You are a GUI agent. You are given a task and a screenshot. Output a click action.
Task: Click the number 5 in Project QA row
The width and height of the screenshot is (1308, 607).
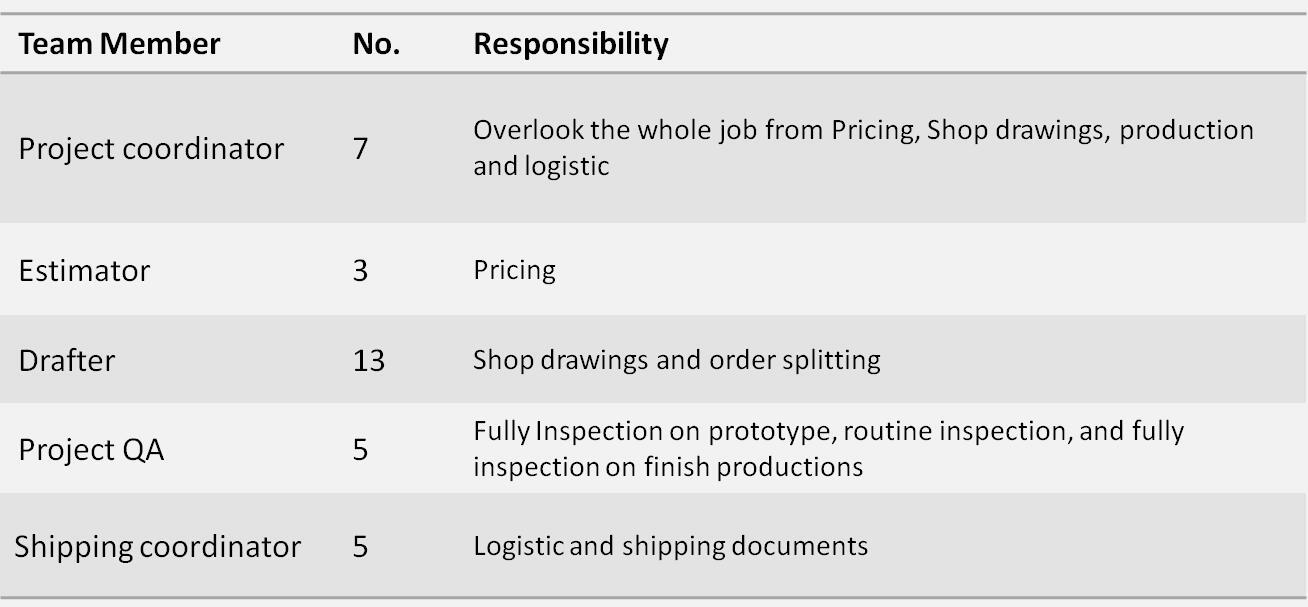tap(361, 450)
